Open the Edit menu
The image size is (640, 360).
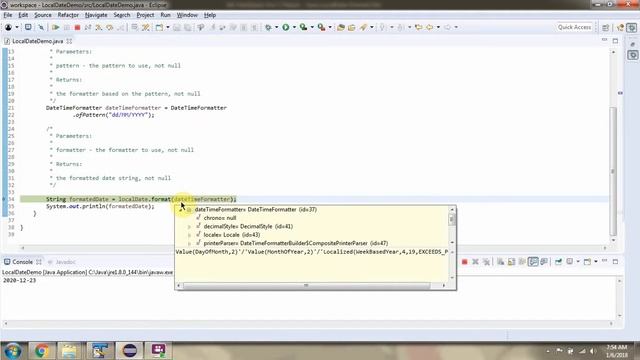tap(23, 15)
